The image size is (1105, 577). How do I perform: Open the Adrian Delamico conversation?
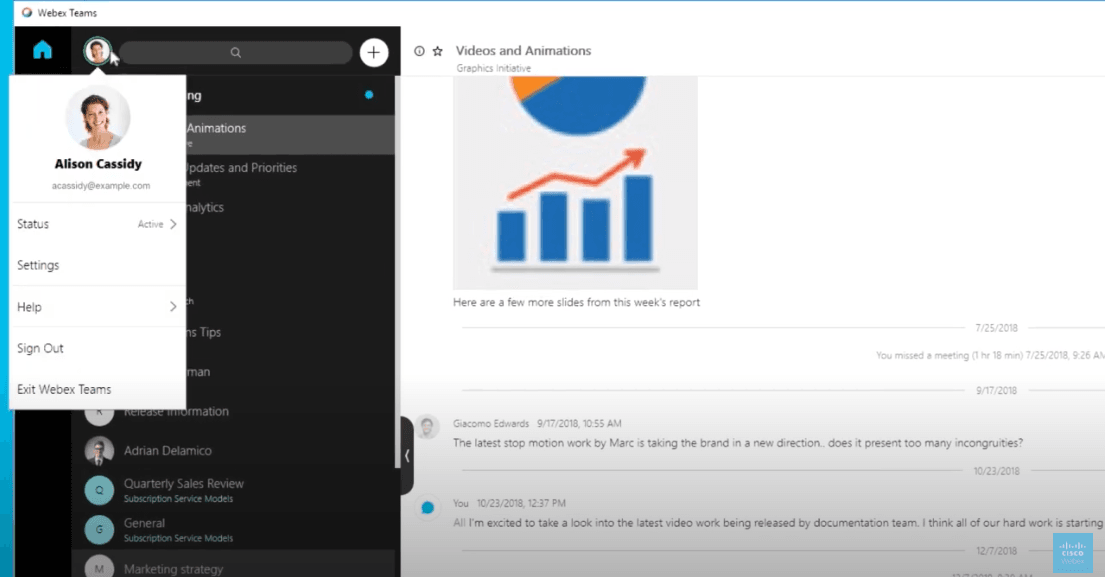click(x=233, y=451)
